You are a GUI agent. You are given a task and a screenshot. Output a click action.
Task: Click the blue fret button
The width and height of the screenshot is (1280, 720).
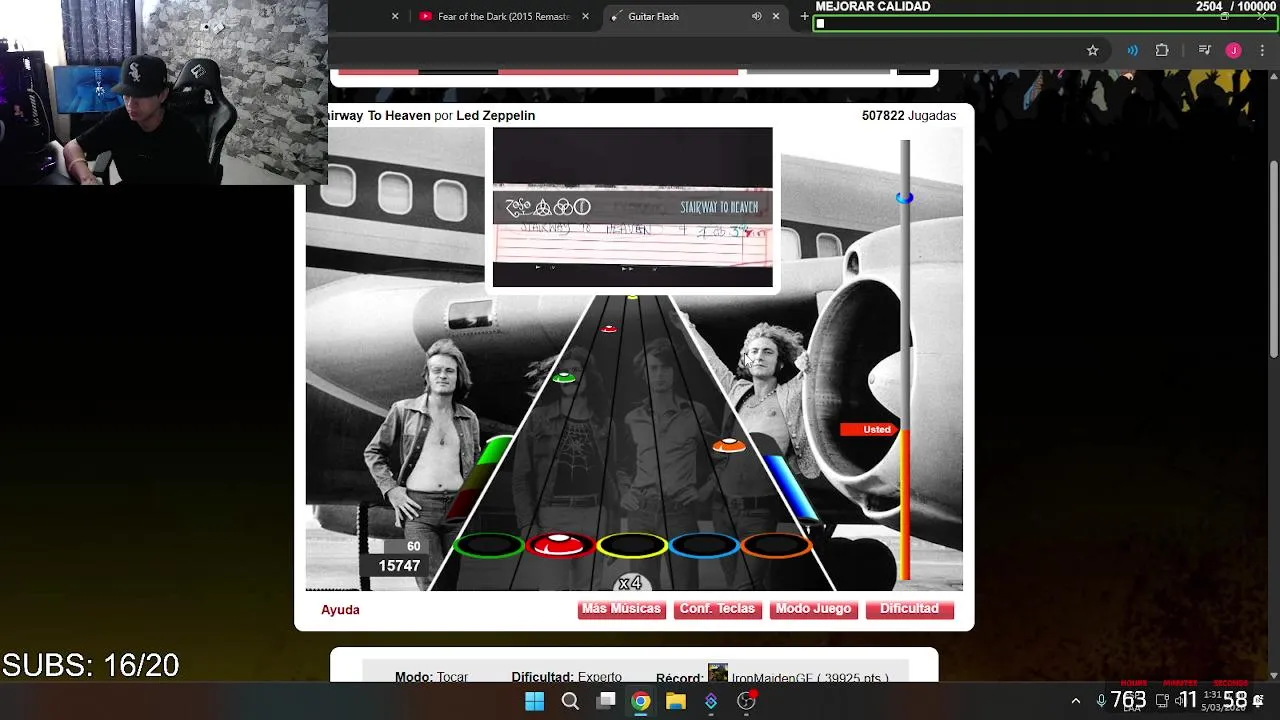tap(704, 546)
